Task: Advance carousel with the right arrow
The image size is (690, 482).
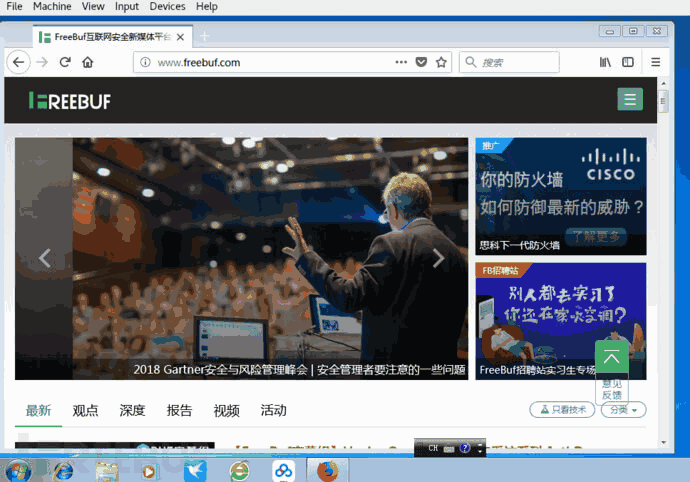Action: [x=438, y=258]
